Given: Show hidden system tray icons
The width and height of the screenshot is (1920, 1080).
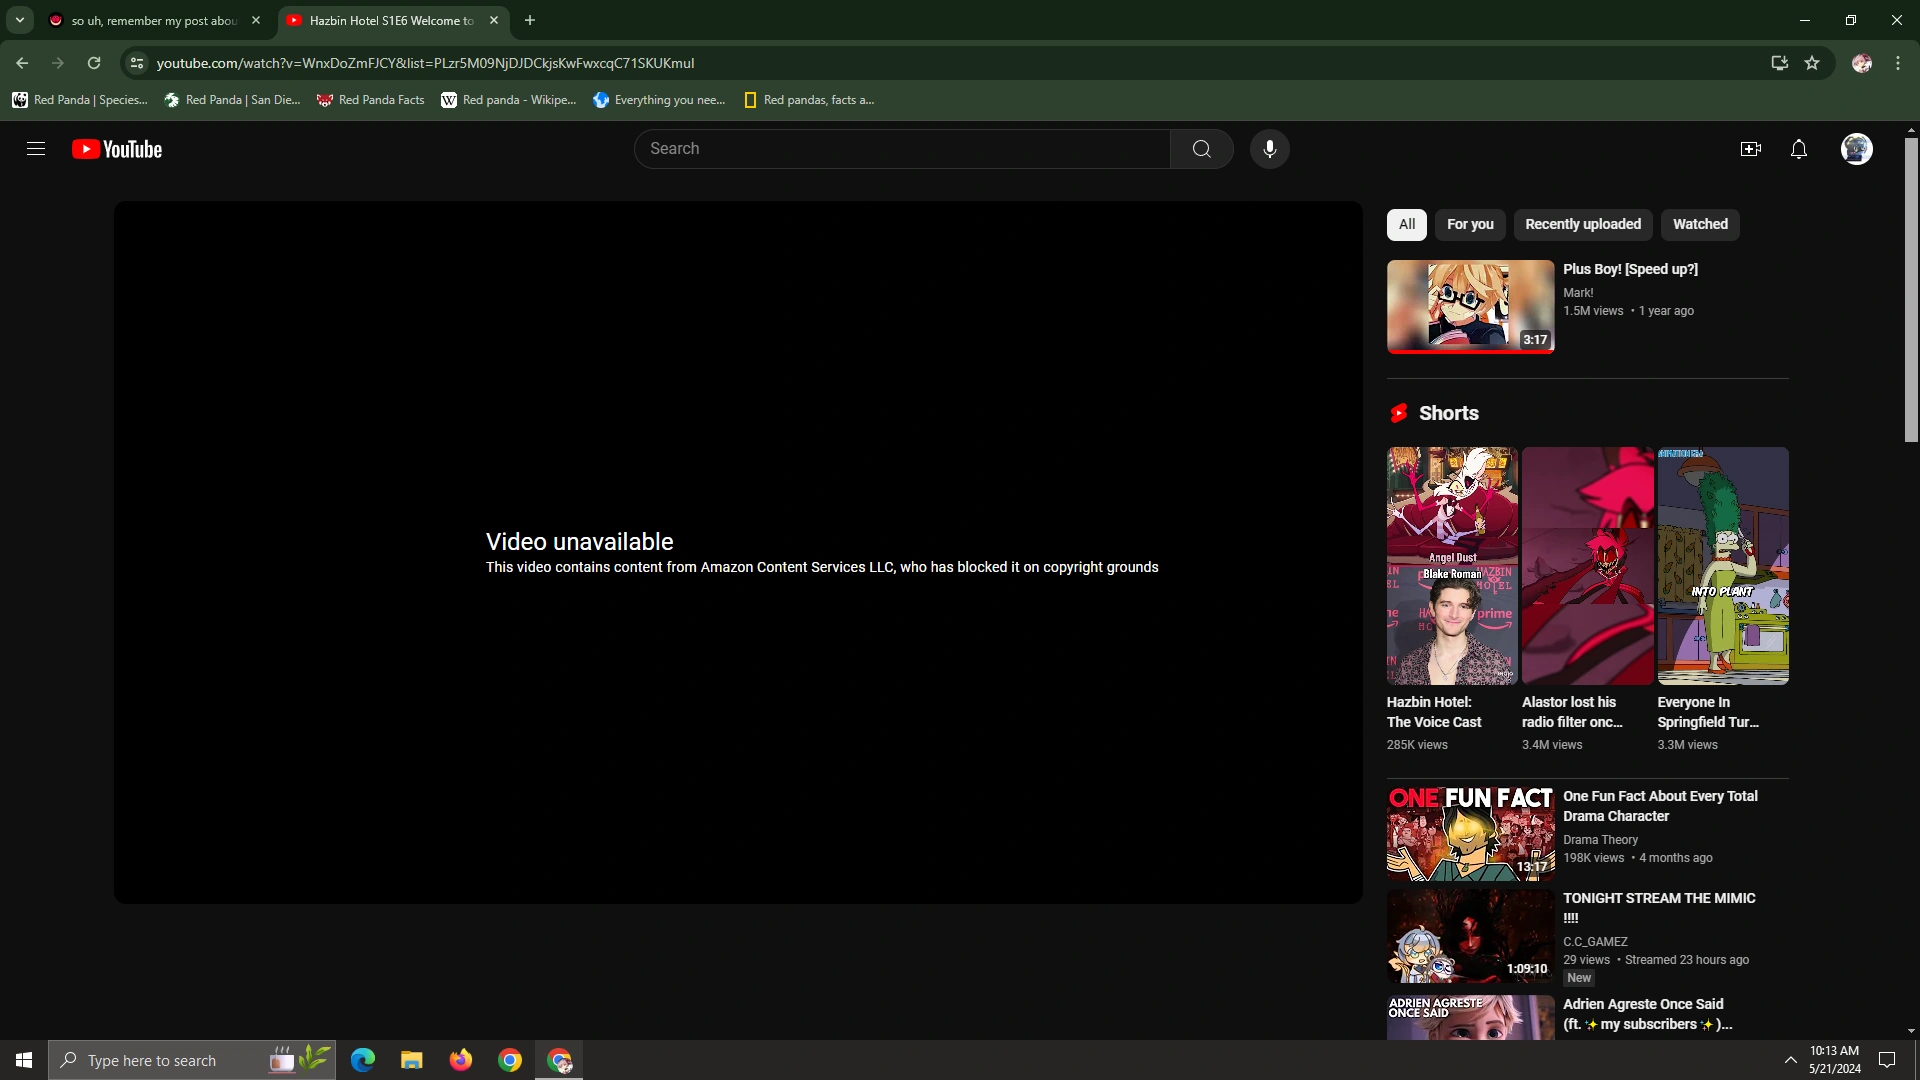Looking at the screenshot, I should pyautogui.click(x=1790, y=1060).
